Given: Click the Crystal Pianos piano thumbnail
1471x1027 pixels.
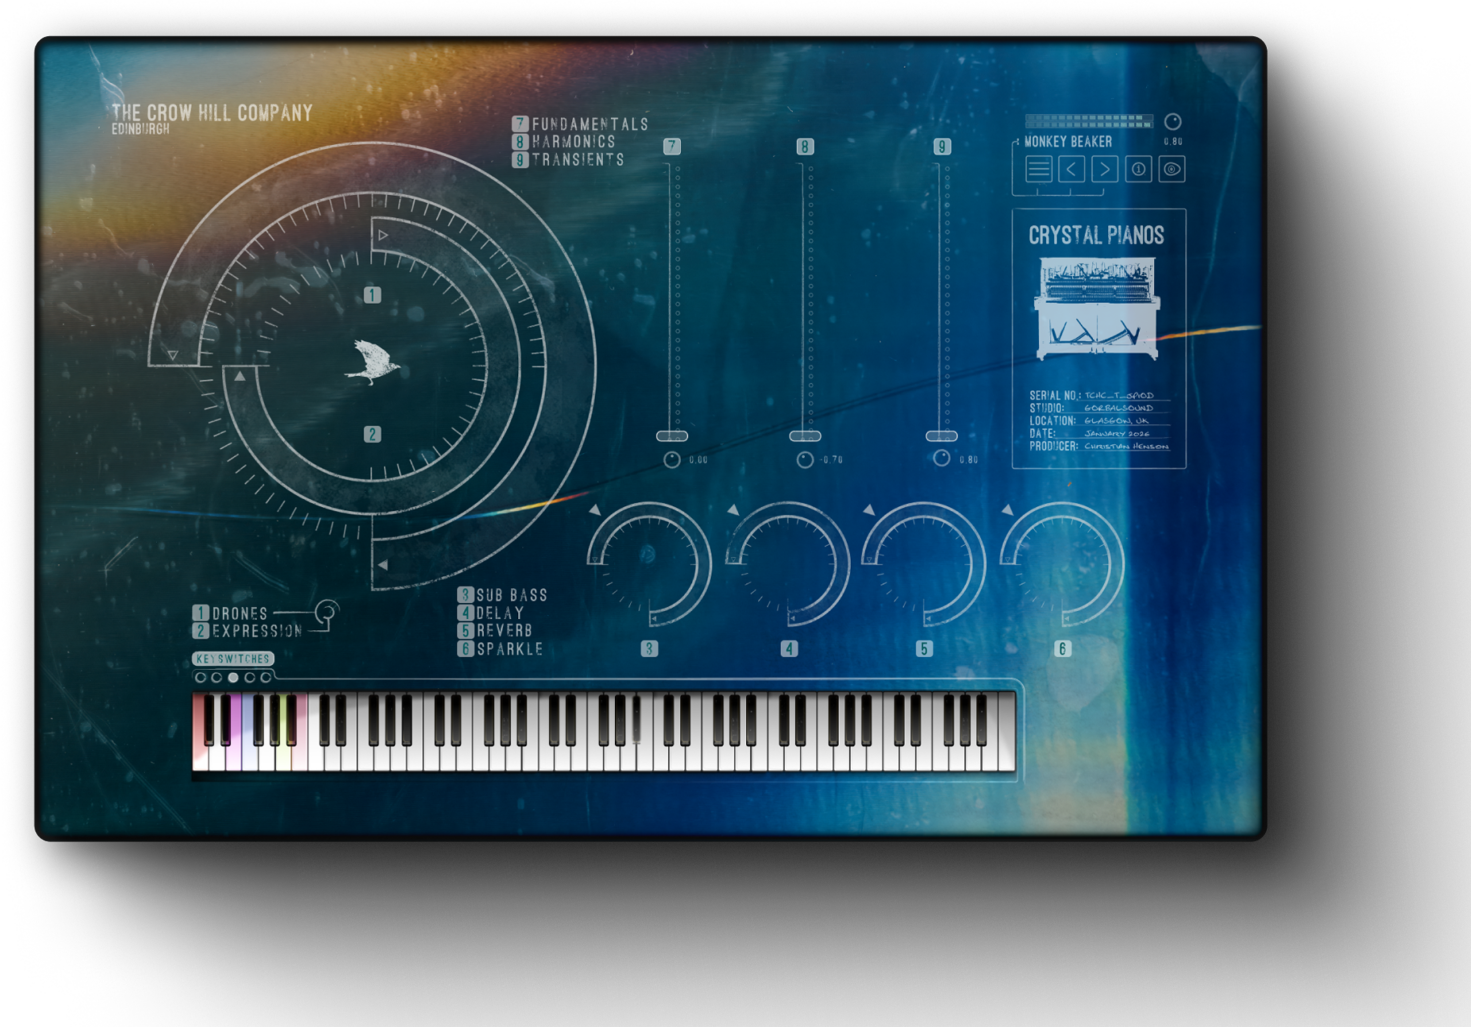Looking at the screenshot, I should (1098, 308).
